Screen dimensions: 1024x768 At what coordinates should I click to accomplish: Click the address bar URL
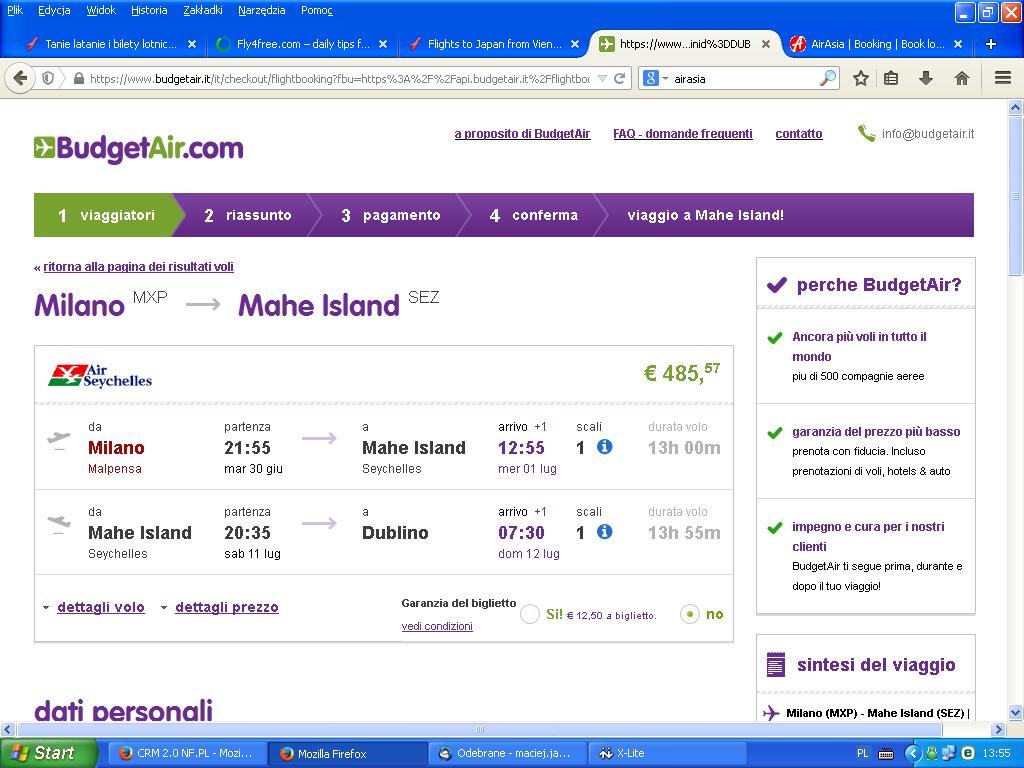(x=340, y=78)
